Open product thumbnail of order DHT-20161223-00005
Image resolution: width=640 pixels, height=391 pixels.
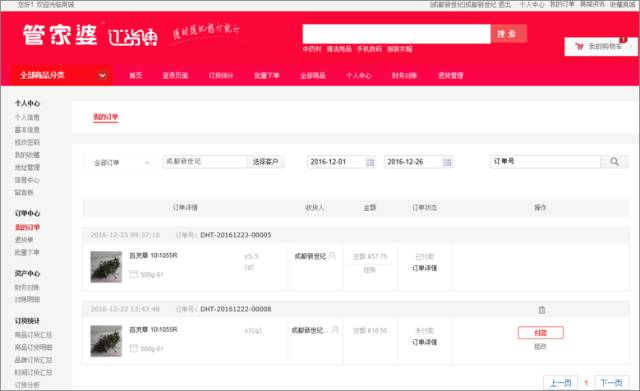click(x=106, y=267)
